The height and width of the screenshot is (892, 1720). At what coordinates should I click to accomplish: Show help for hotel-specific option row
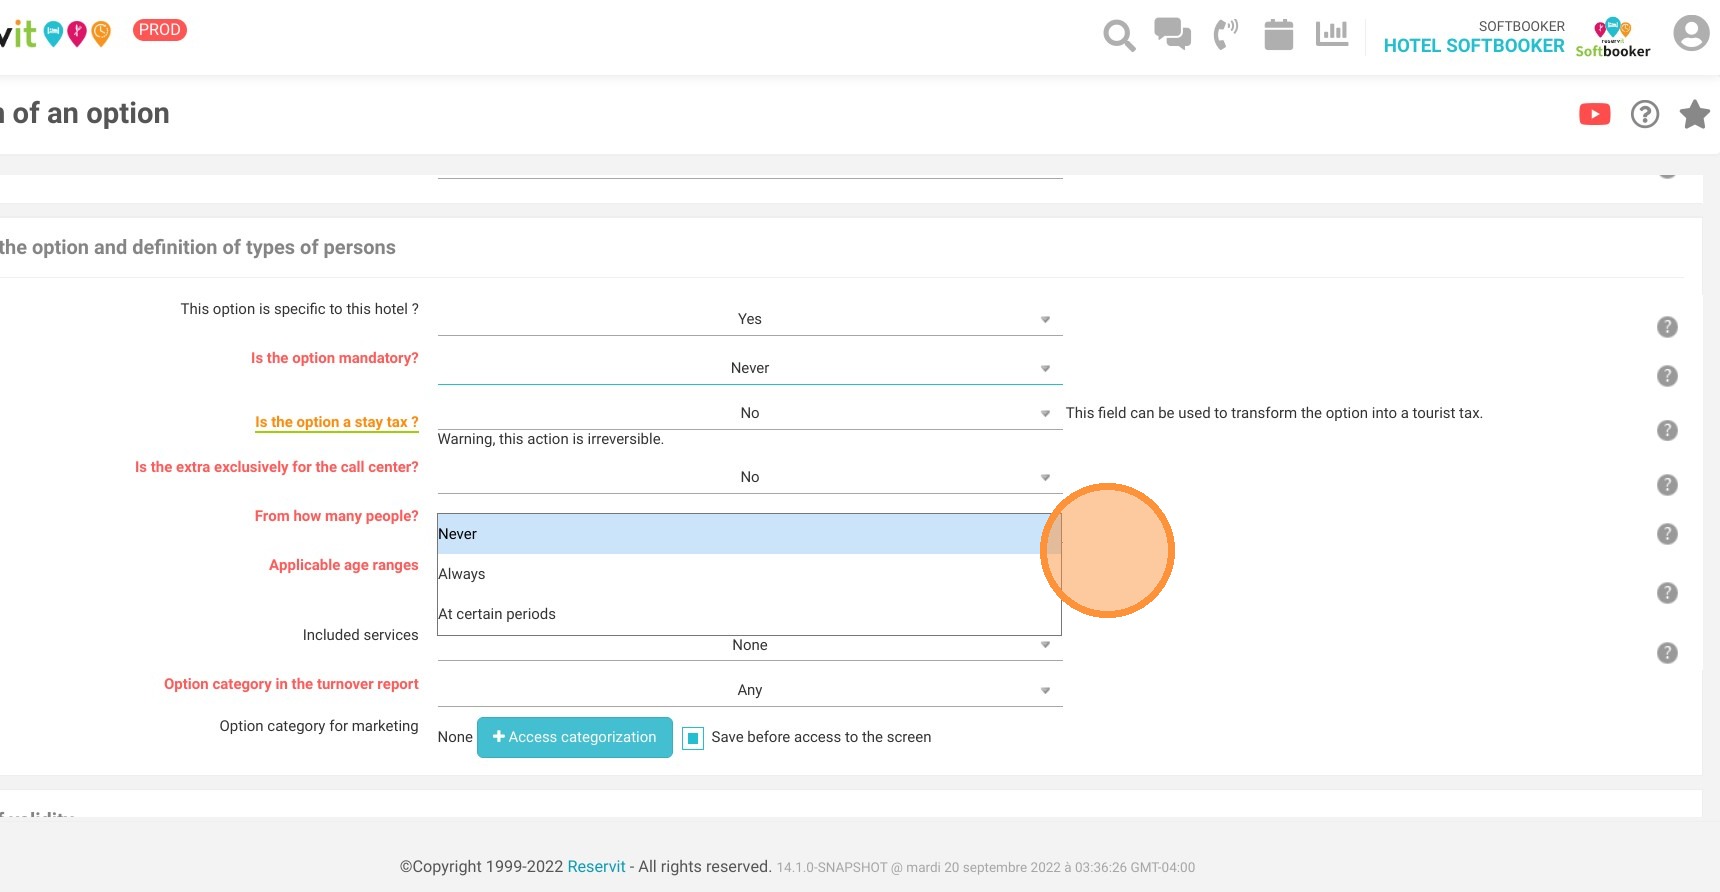(x=1667, y=327)
